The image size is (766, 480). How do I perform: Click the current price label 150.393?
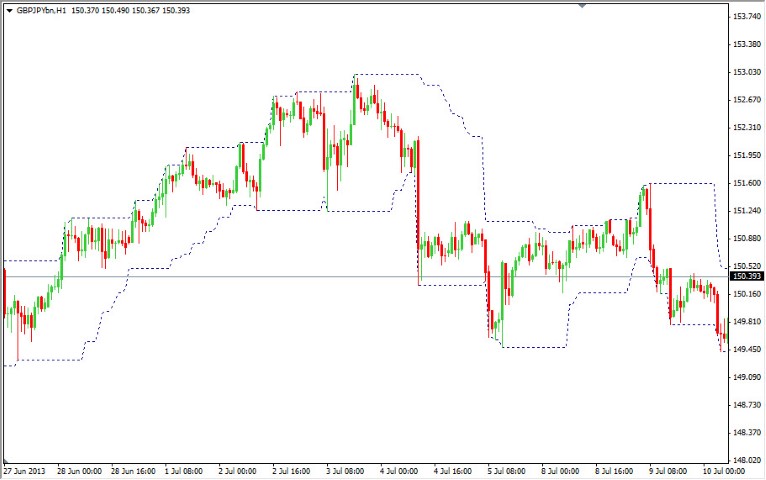[x=747, y=276]
